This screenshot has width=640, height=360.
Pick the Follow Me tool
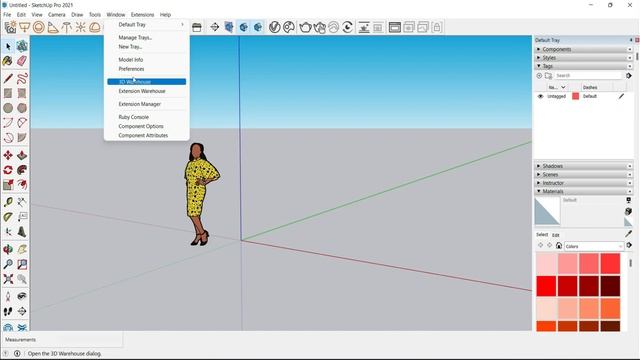[22, 170]
